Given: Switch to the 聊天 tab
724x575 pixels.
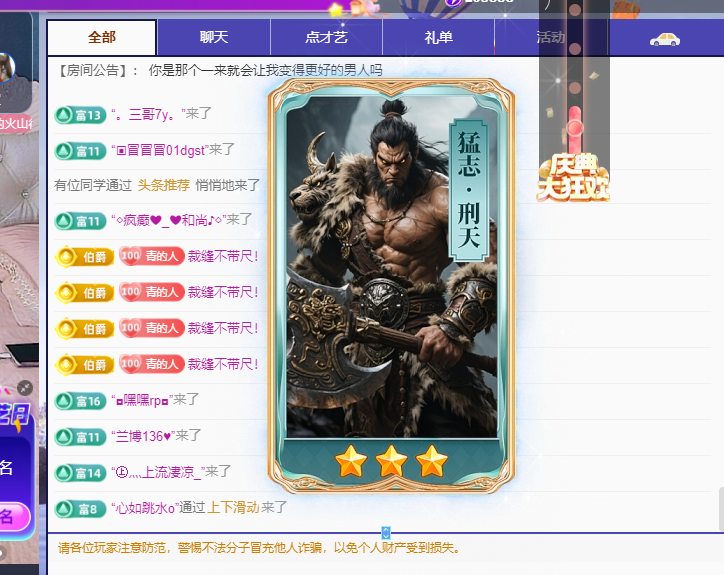Looking at the screenshot, I should coord(214,37).
